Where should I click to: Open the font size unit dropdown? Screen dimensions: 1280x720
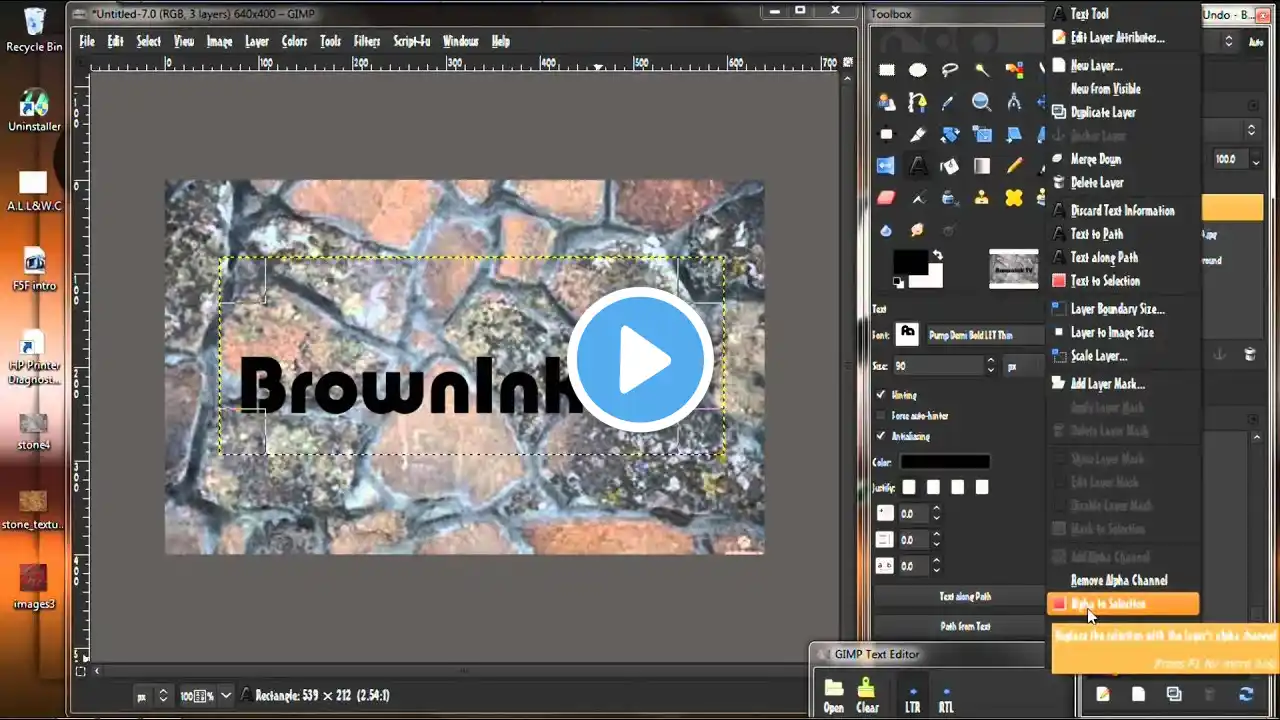(1022, 367)
